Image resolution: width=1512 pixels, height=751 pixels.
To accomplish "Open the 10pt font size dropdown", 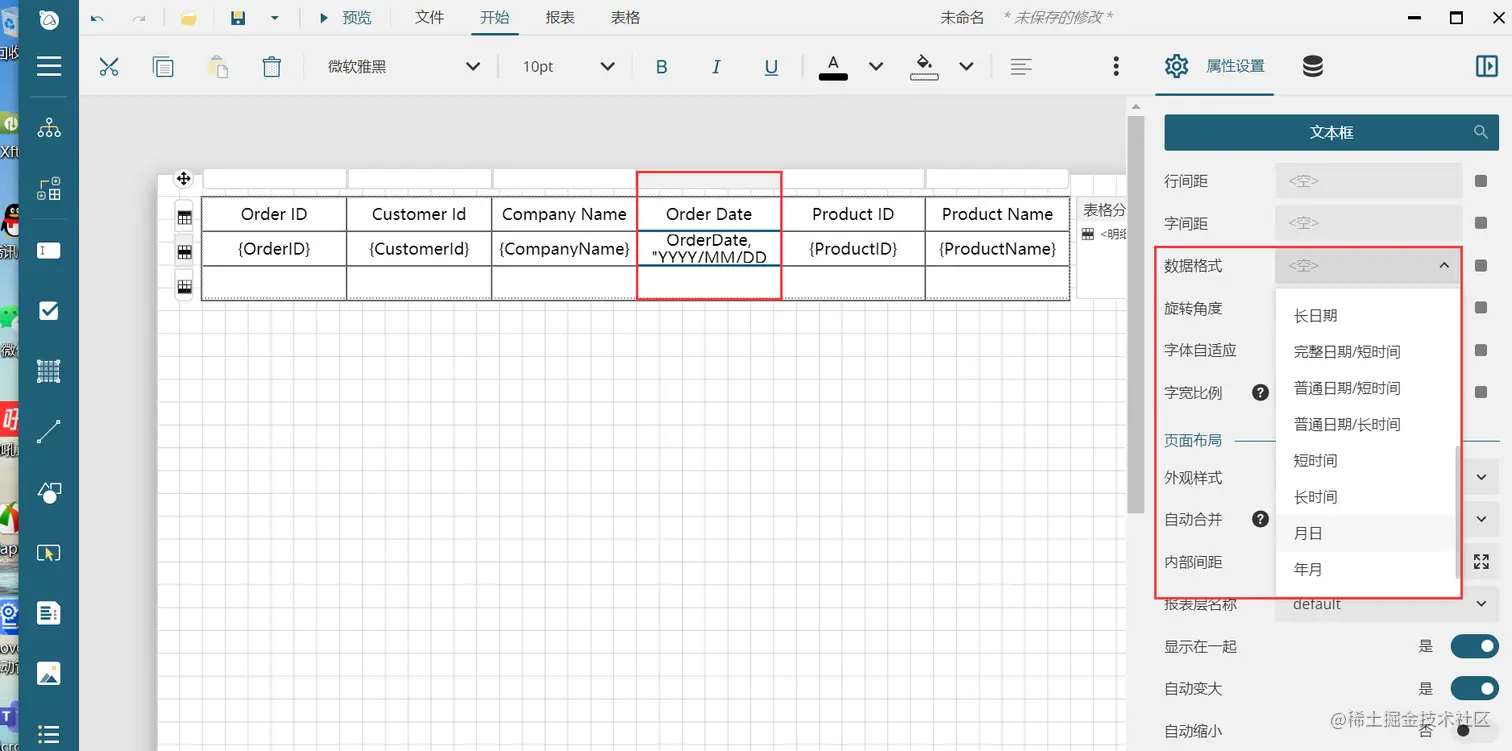I will 567,67.
